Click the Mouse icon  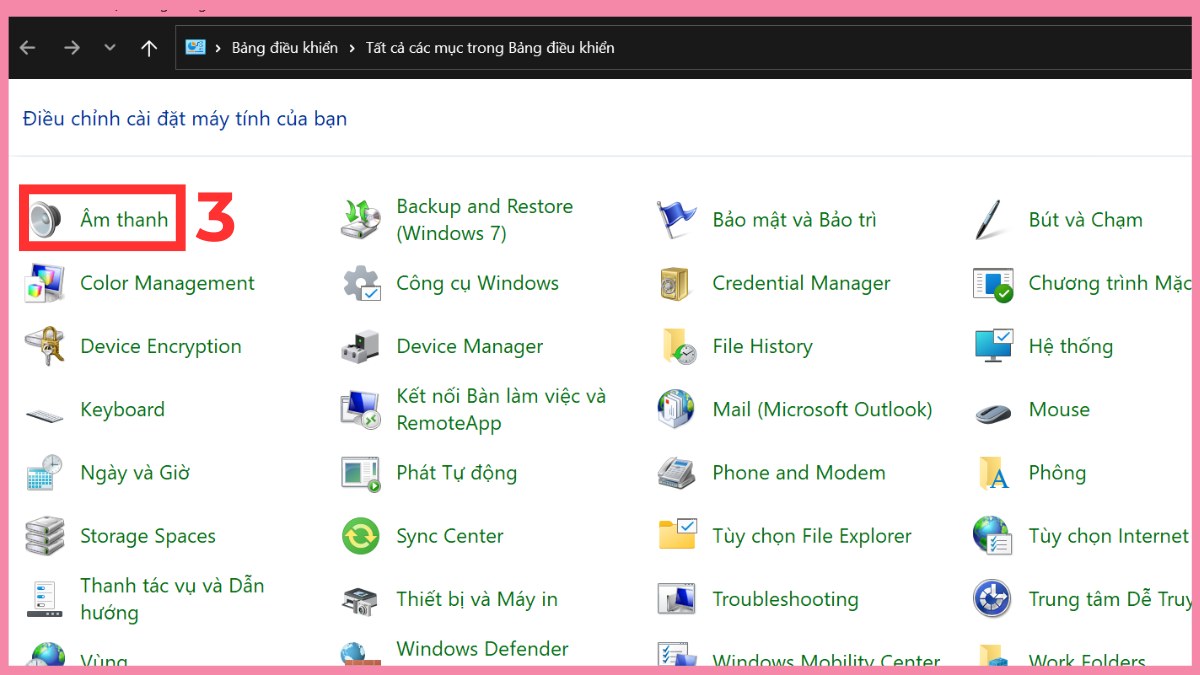992,410
